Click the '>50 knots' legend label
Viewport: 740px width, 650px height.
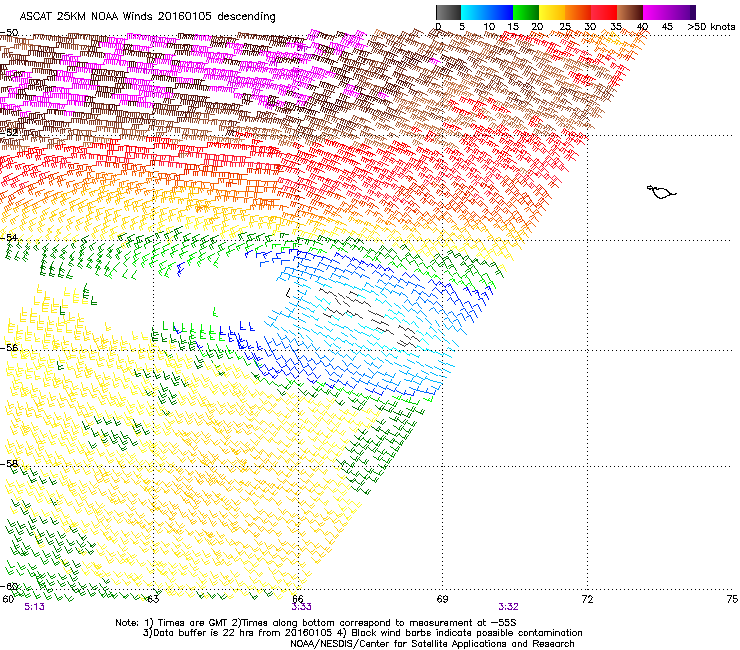click(x=711, y=27)
